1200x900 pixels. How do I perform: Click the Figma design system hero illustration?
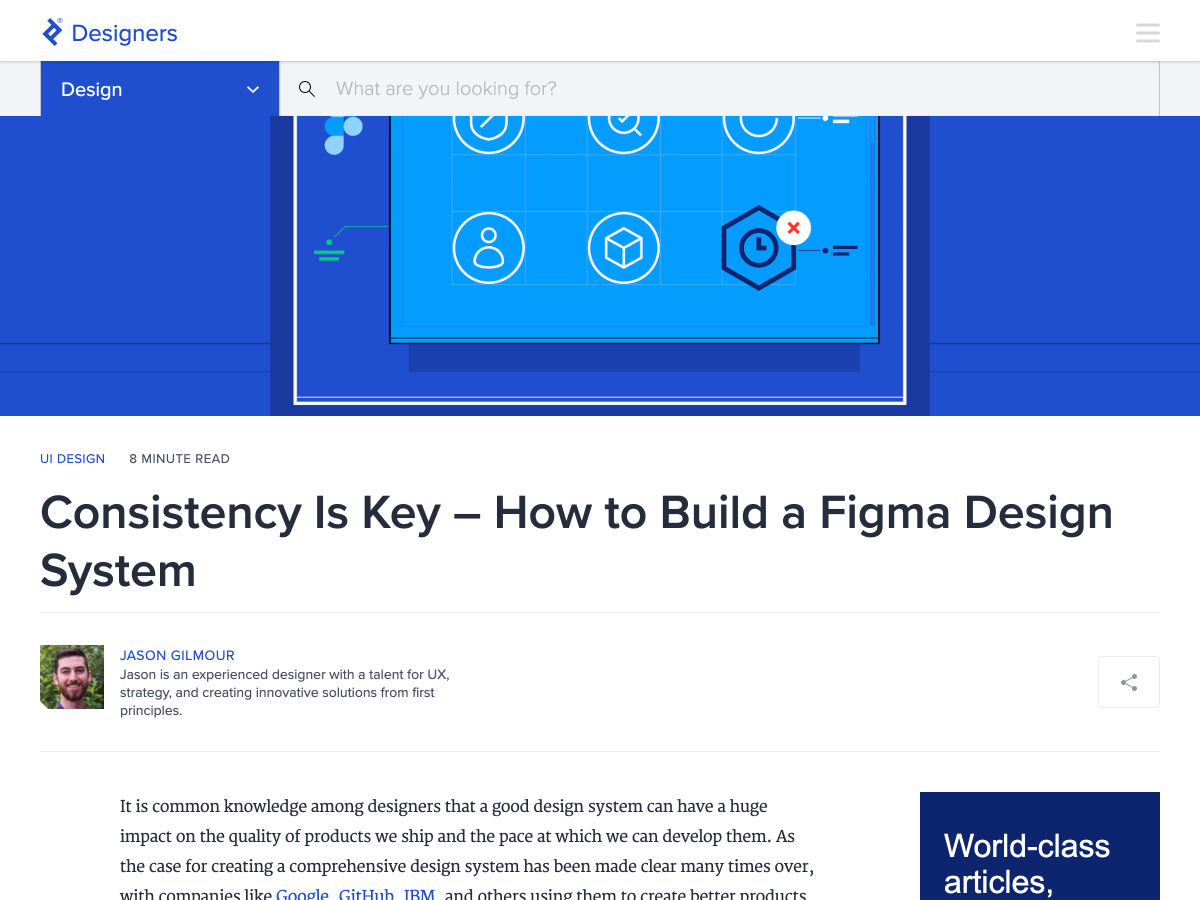pos(600,266)
